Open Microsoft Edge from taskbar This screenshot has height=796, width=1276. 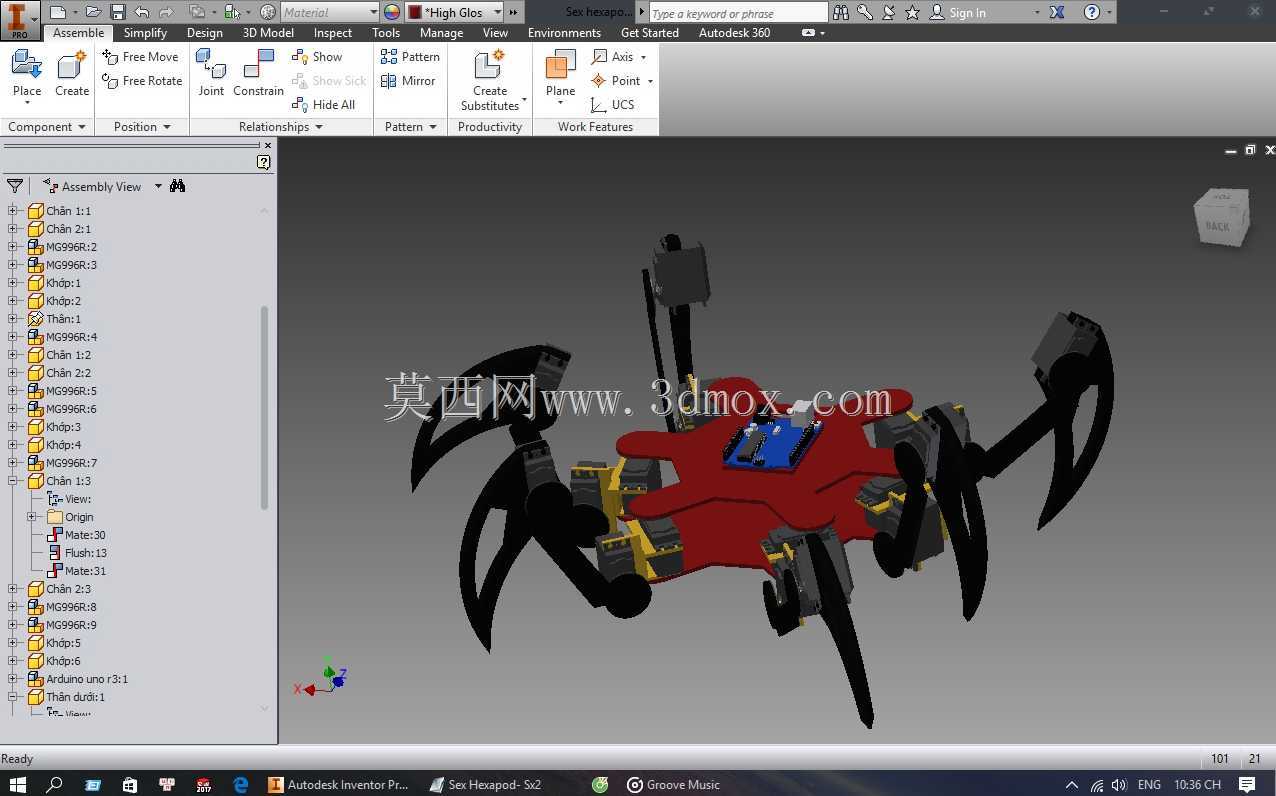[x=241, y=785]
